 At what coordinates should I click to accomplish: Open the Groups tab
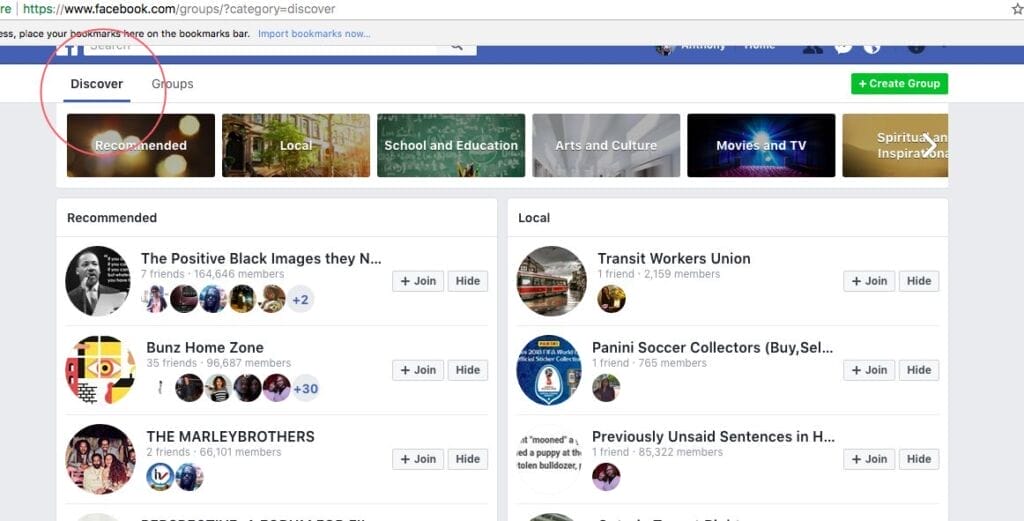(172, 84)
